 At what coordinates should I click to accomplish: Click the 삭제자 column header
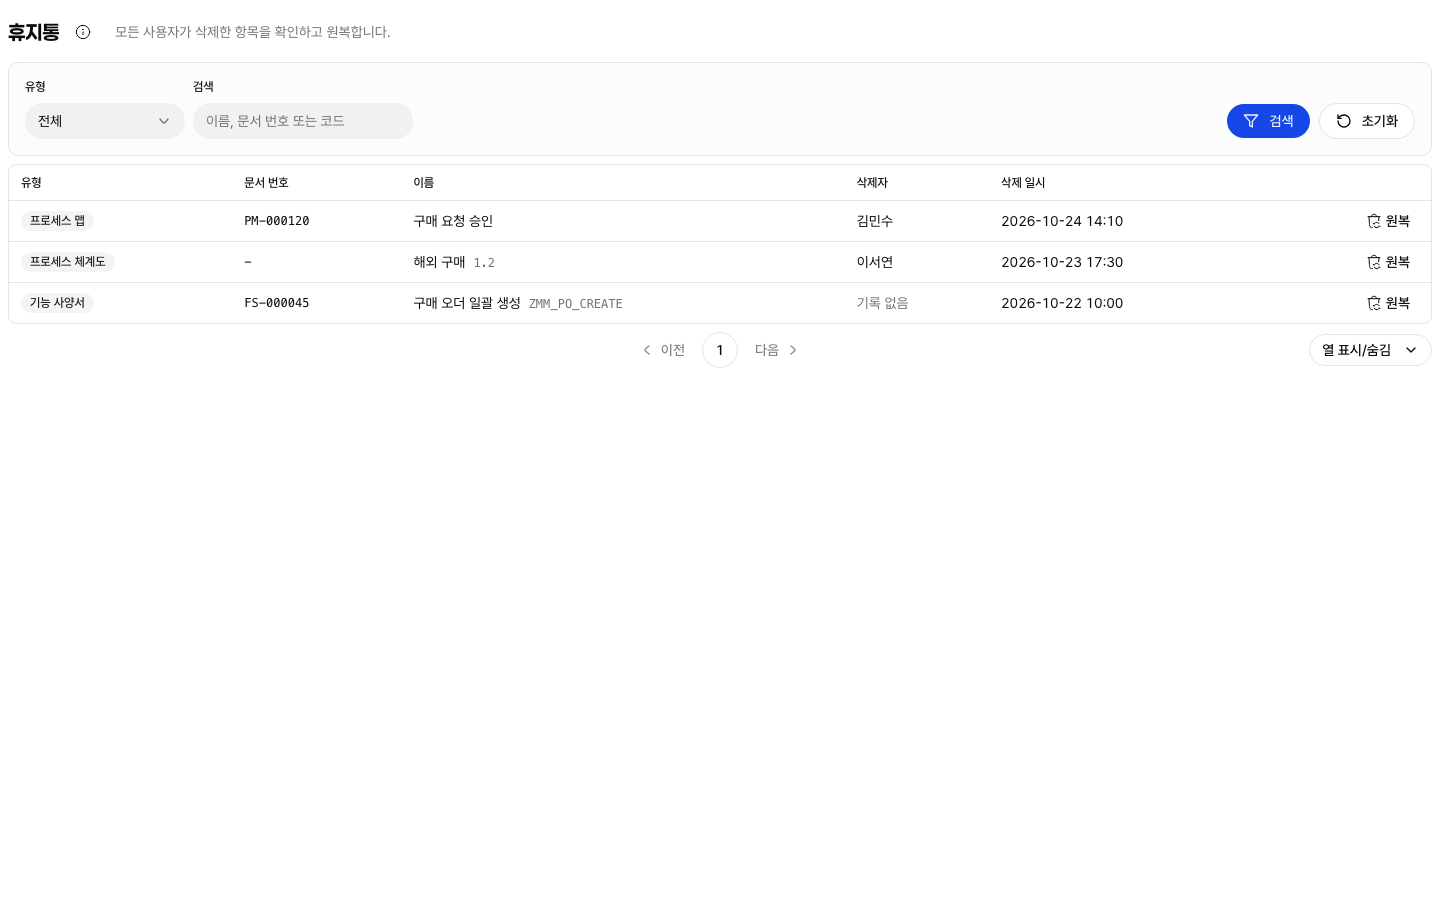click(x=872, y=183)
